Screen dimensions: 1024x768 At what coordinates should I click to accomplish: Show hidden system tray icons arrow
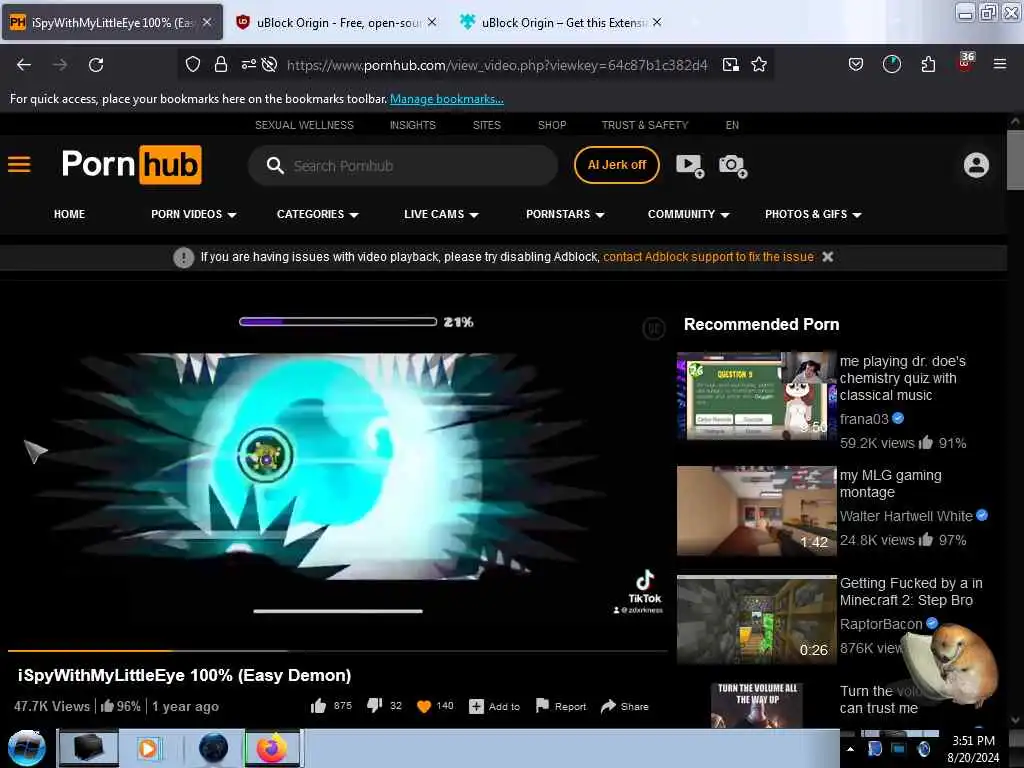pos(850,749)
